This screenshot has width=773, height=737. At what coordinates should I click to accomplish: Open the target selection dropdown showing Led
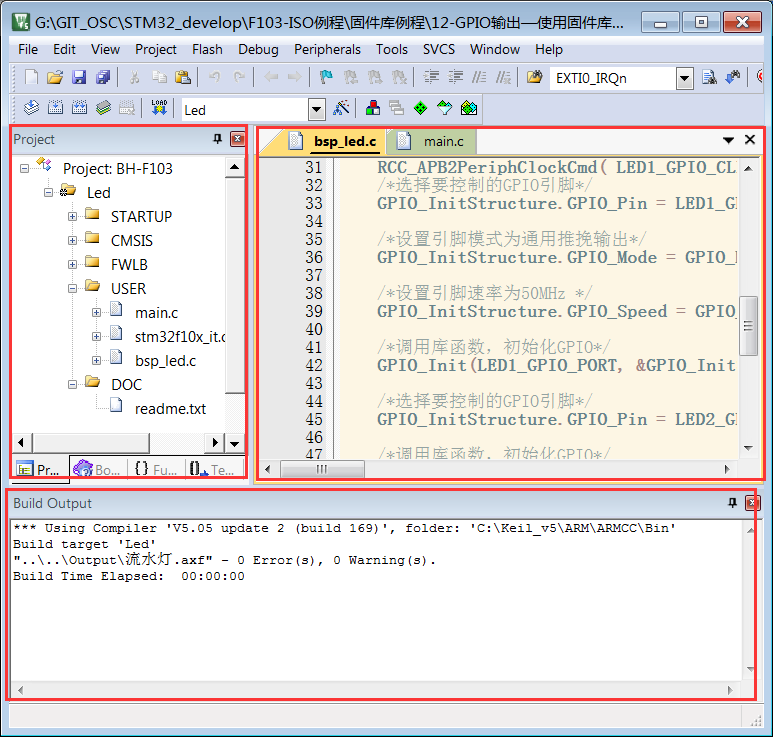316,109
